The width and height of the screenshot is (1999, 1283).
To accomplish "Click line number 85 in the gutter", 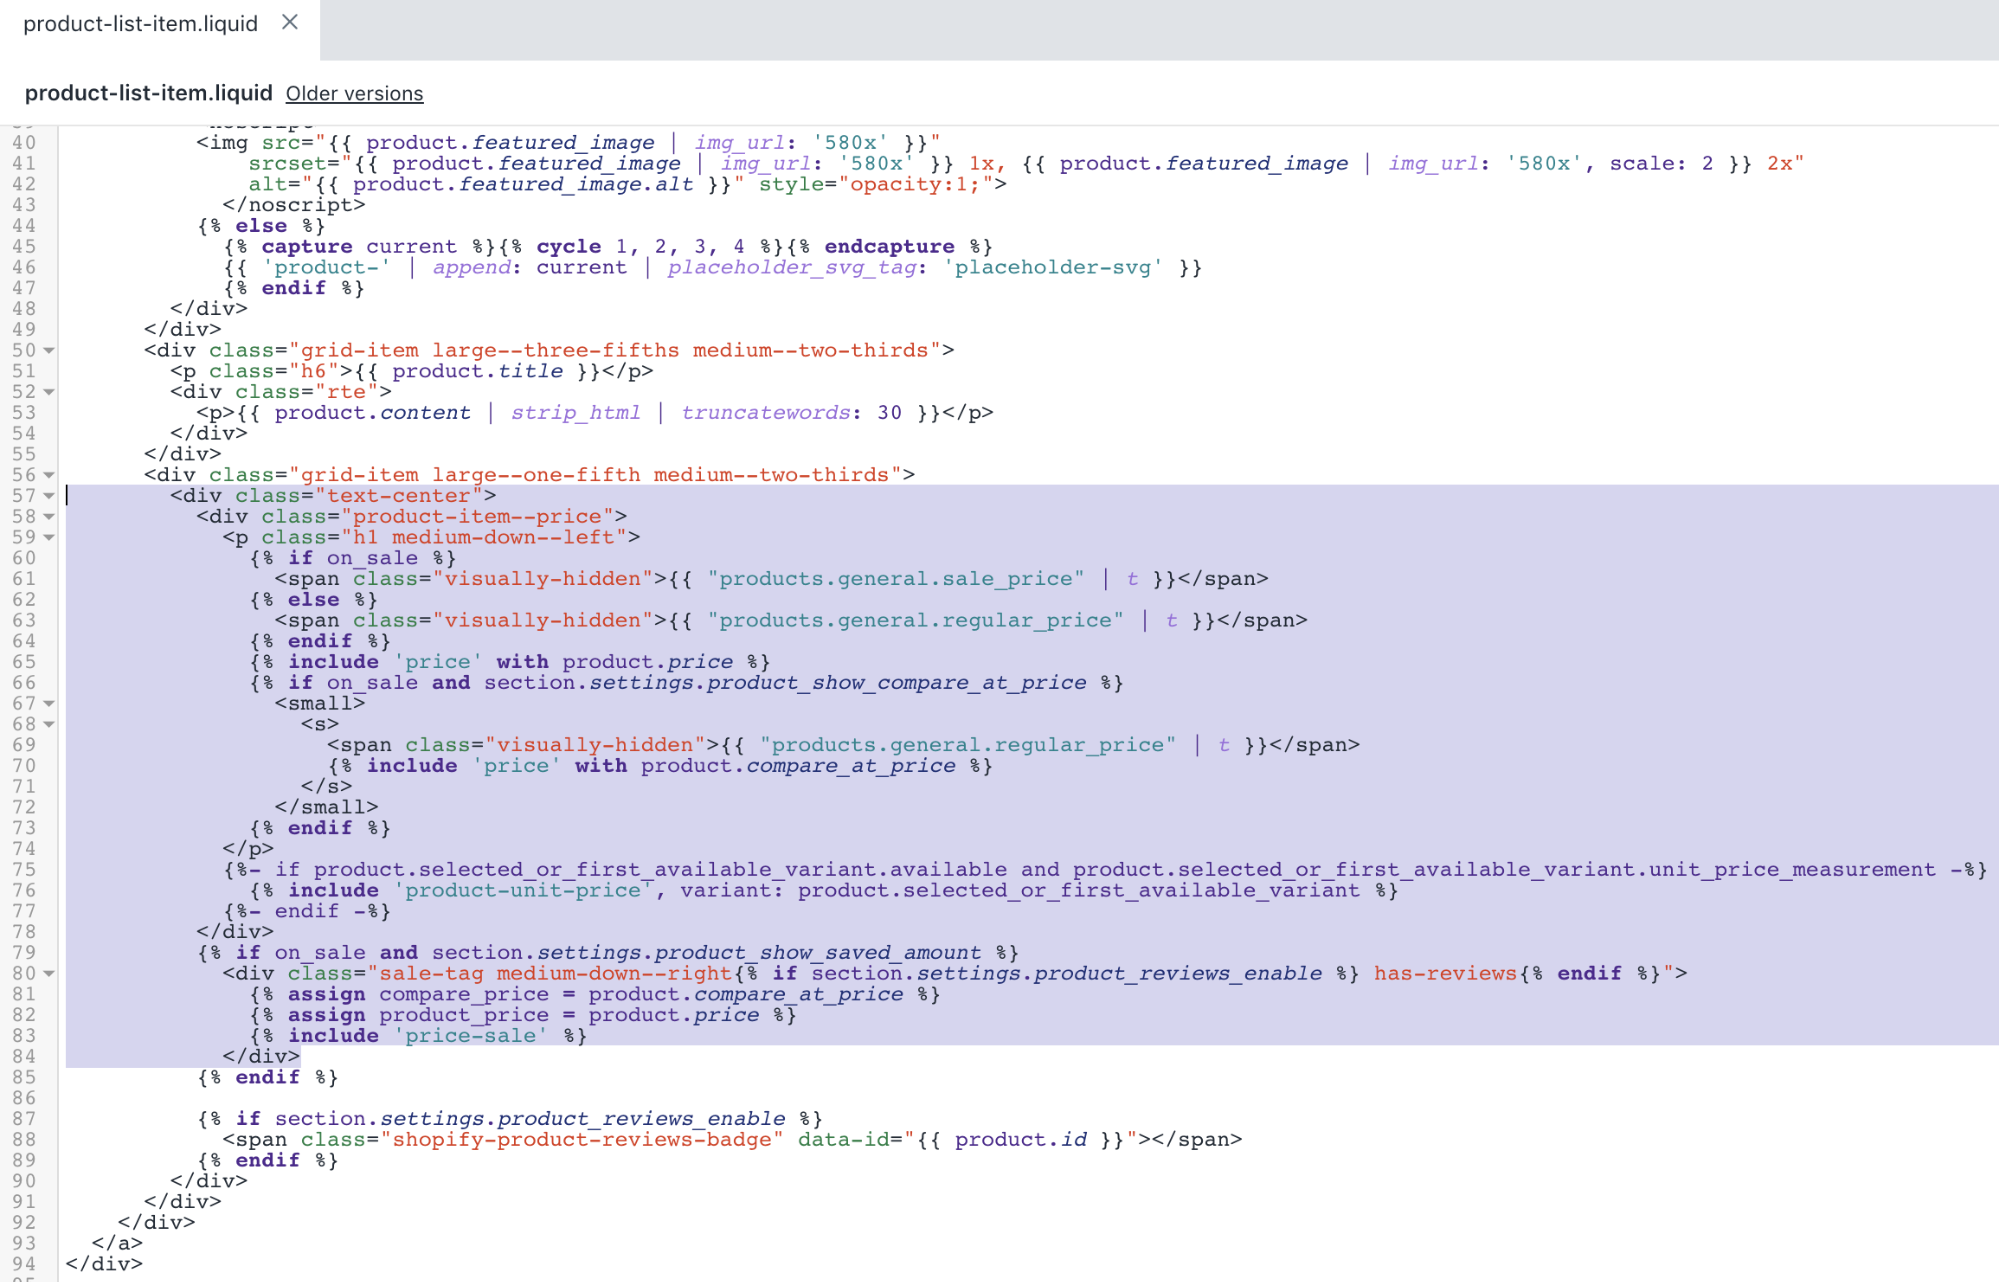I will click(x=24, y=1078).
